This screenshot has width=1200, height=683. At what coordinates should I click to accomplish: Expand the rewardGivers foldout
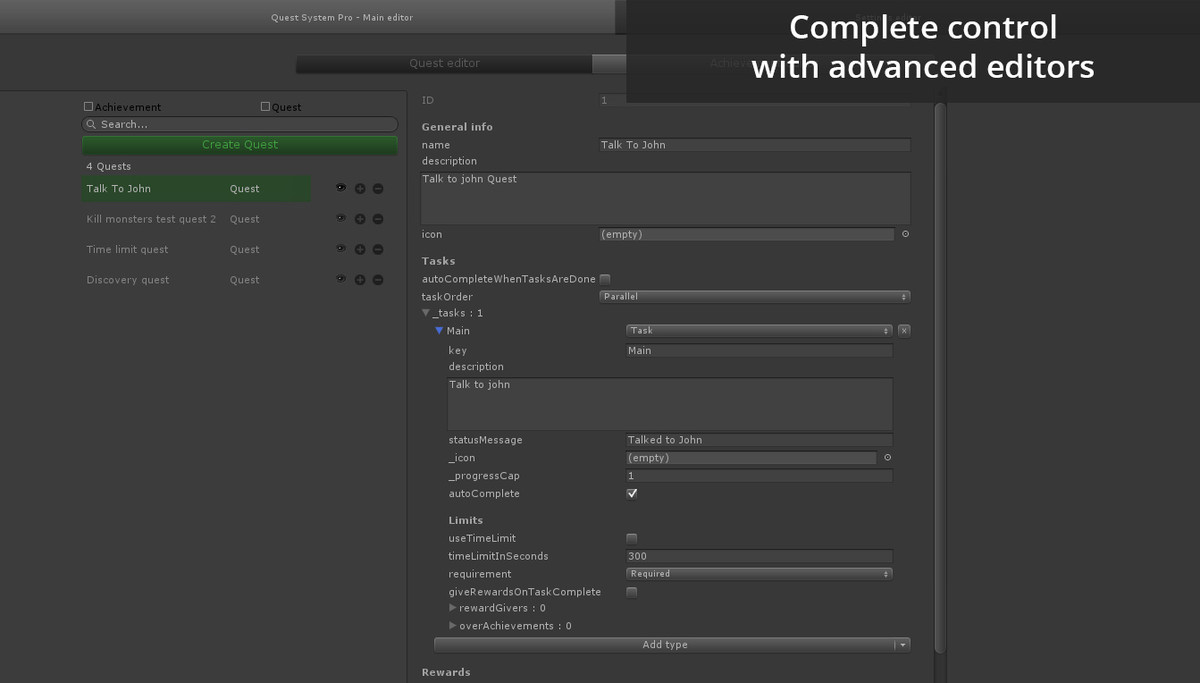click(453, 608)
